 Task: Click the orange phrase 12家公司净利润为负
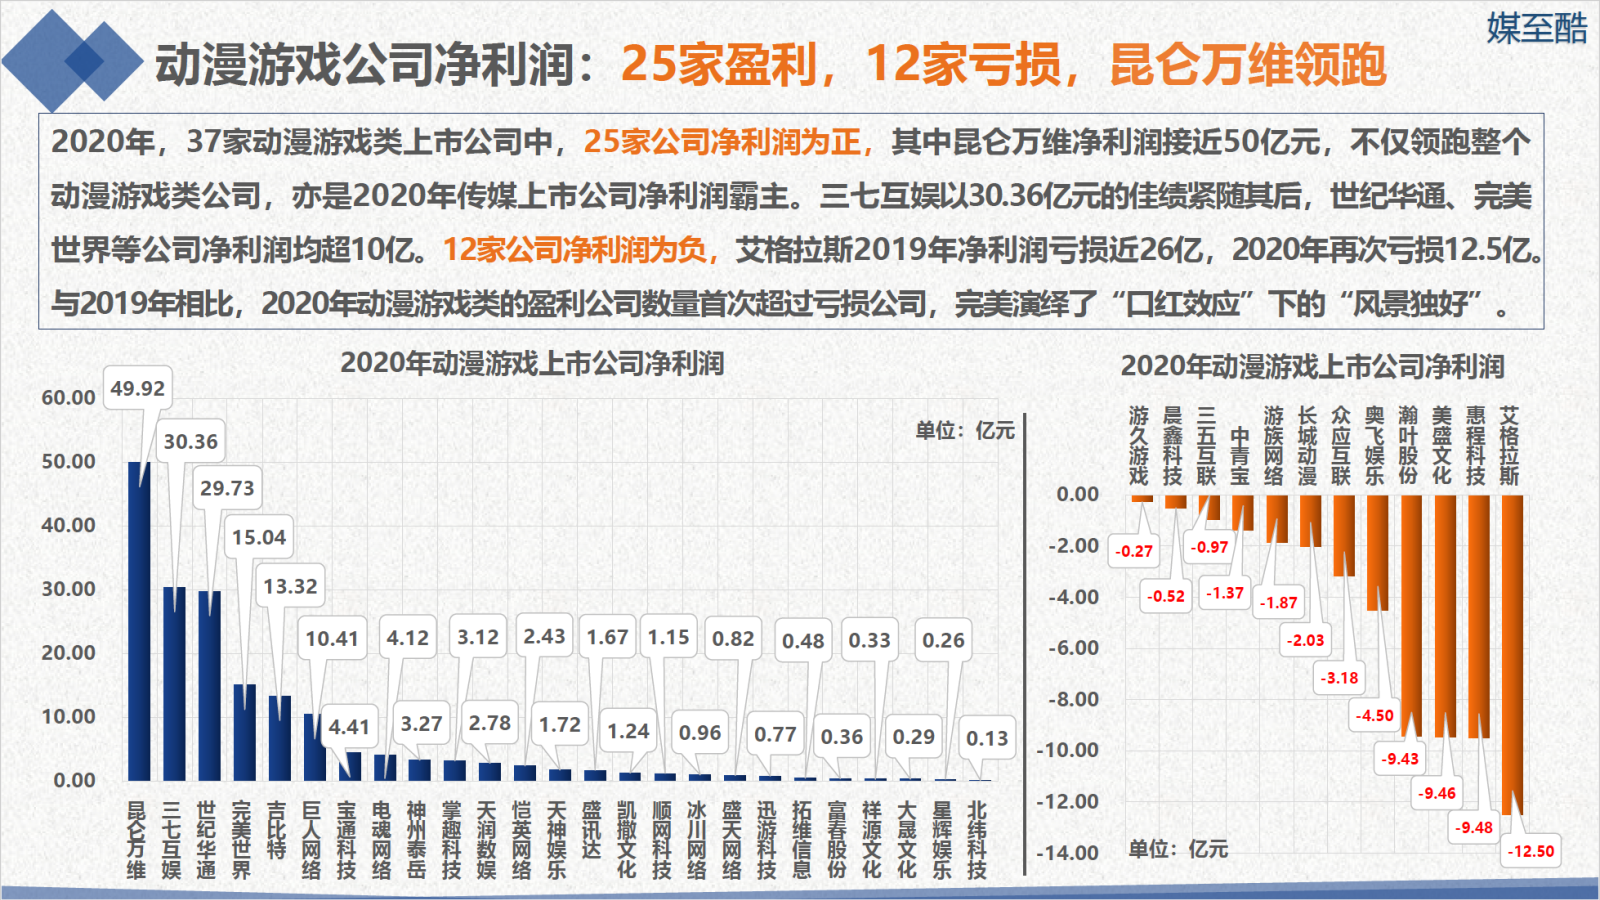tap(575, 249)
